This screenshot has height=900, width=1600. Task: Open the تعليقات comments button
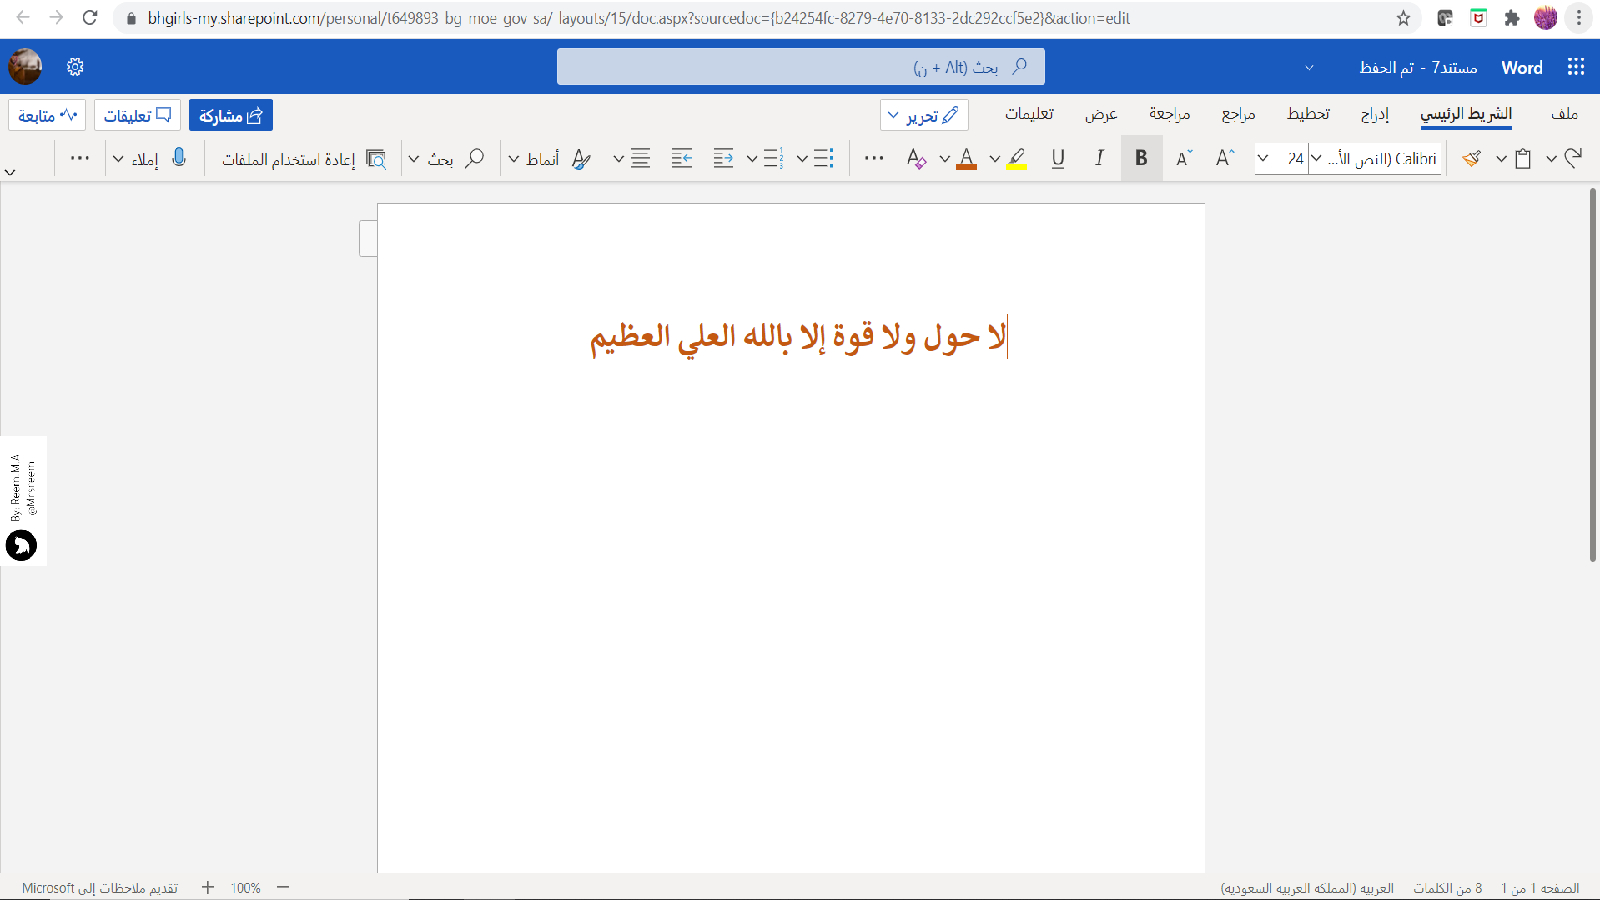137,115
